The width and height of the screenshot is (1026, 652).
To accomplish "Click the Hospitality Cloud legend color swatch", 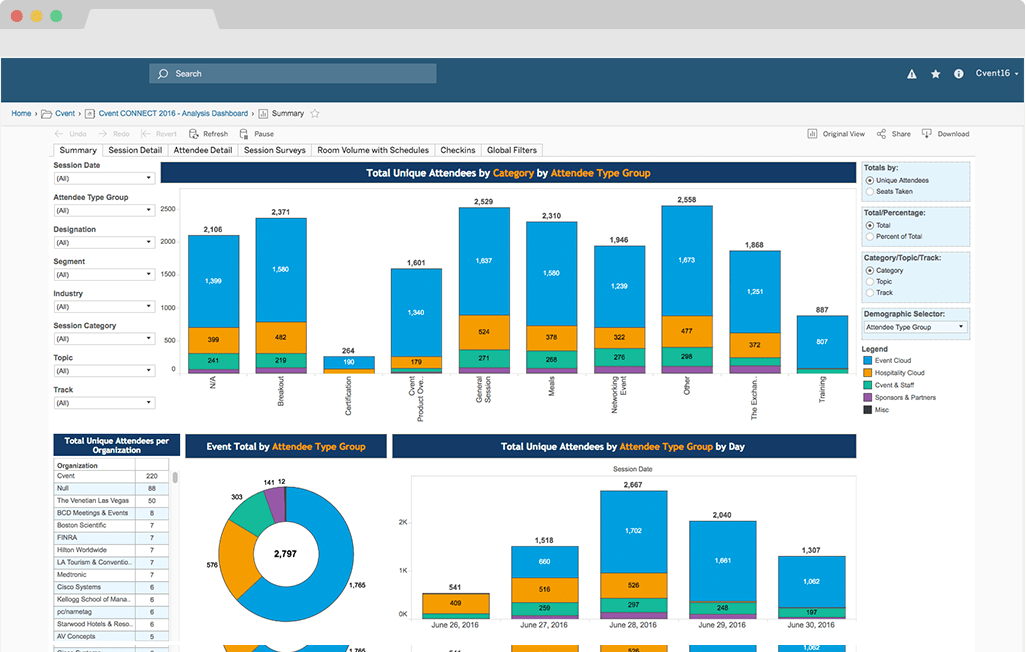I will tap(866, 373).
